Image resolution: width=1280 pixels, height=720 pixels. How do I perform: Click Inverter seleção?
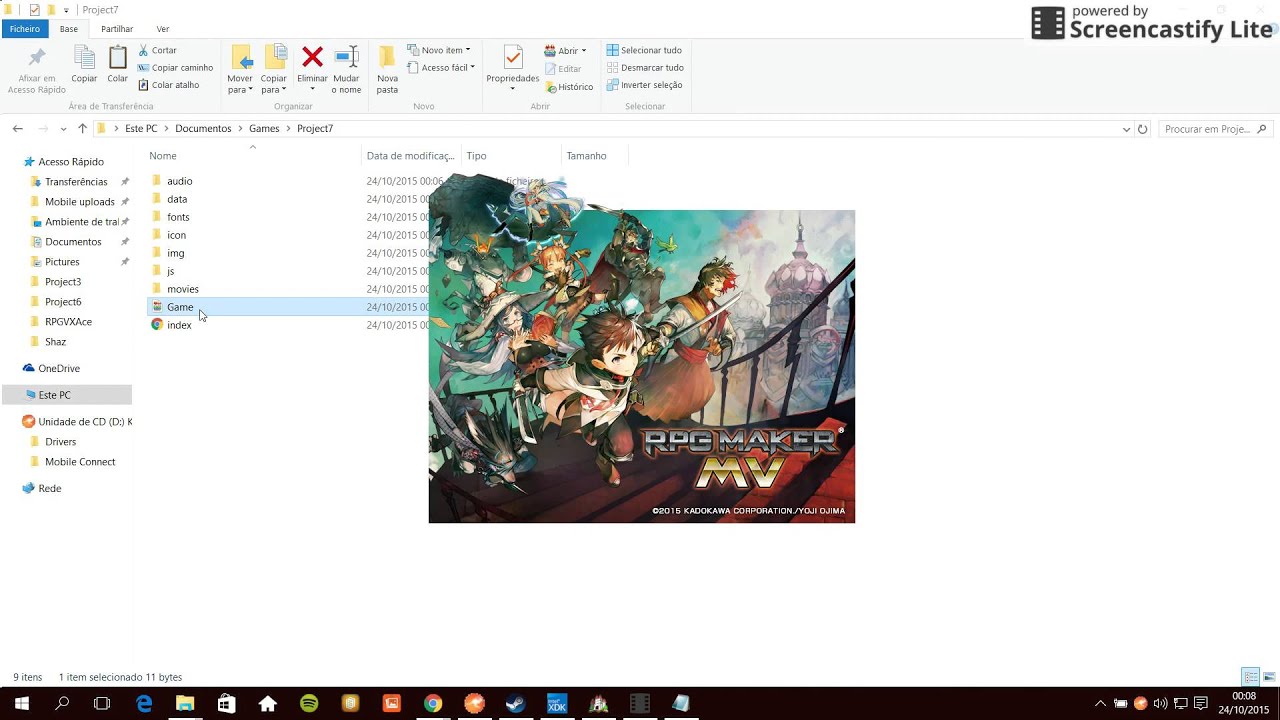click(644, 85)
